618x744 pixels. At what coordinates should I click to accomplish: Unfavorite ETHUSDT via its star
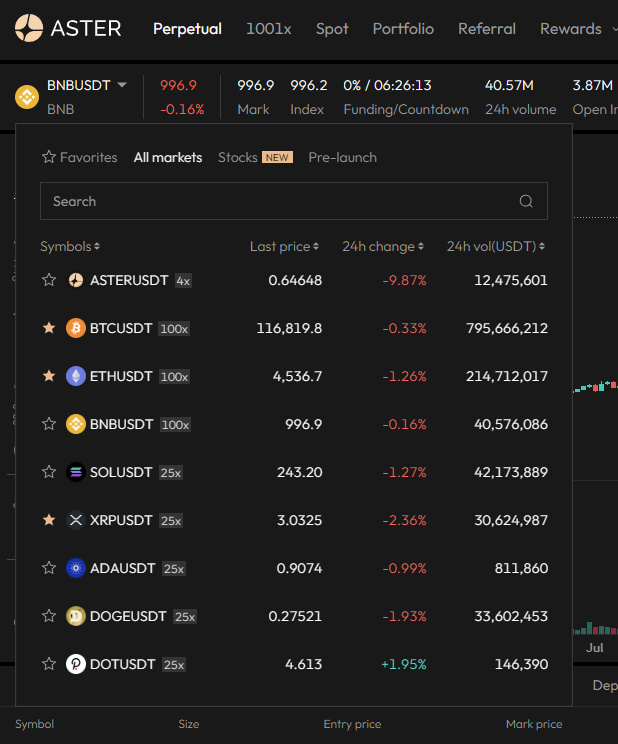click(x=49, y=376)
